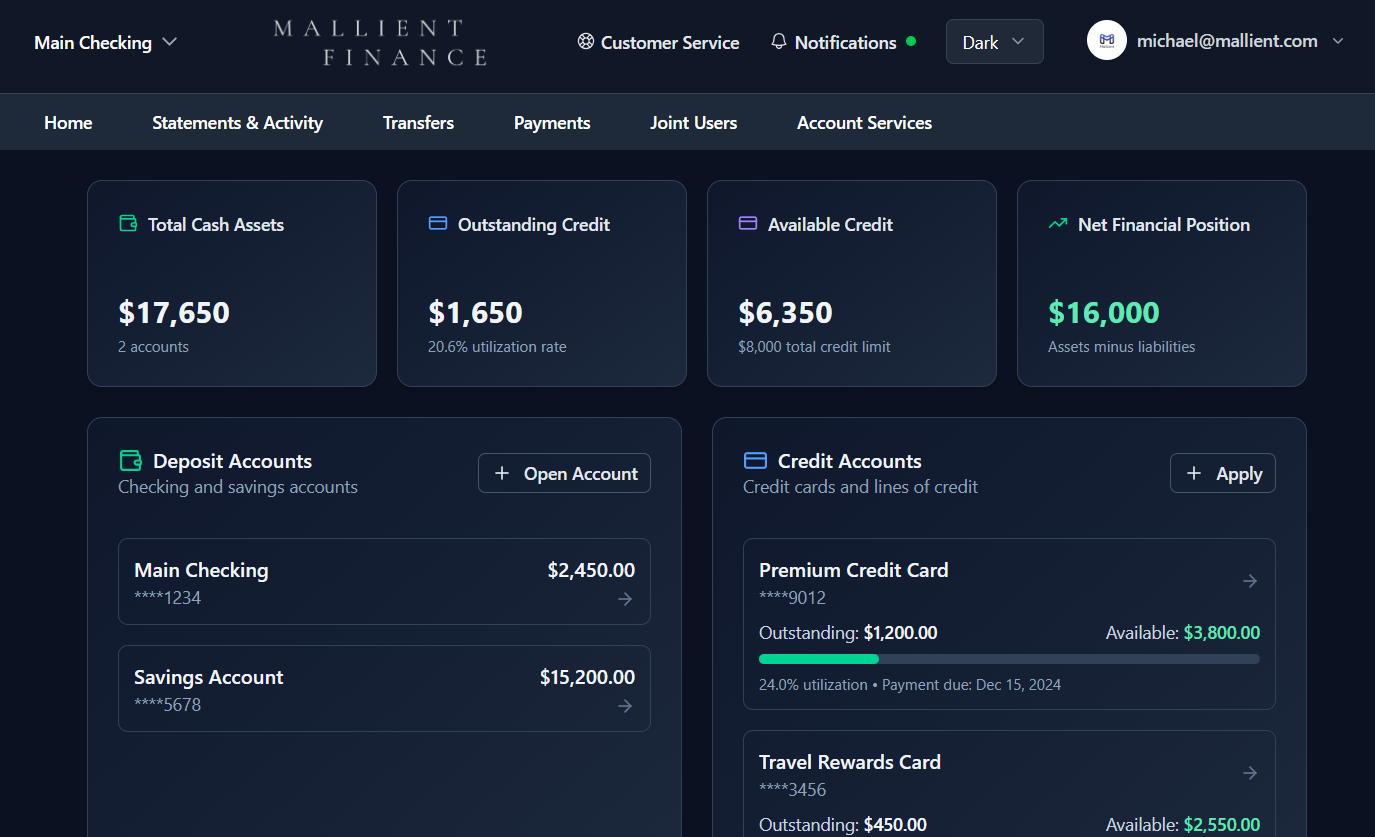Open the arrow on Travel Rewards Card
The image size is (1375, 837).
(1250, 773)
